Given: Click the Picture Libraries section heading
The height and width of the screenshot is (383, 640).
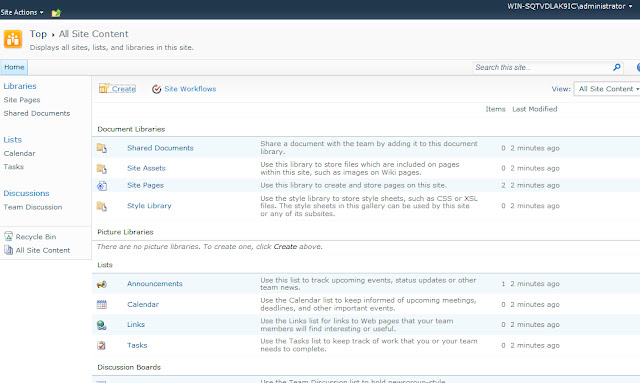Looking at the screenshot, I should pos(125,232).
